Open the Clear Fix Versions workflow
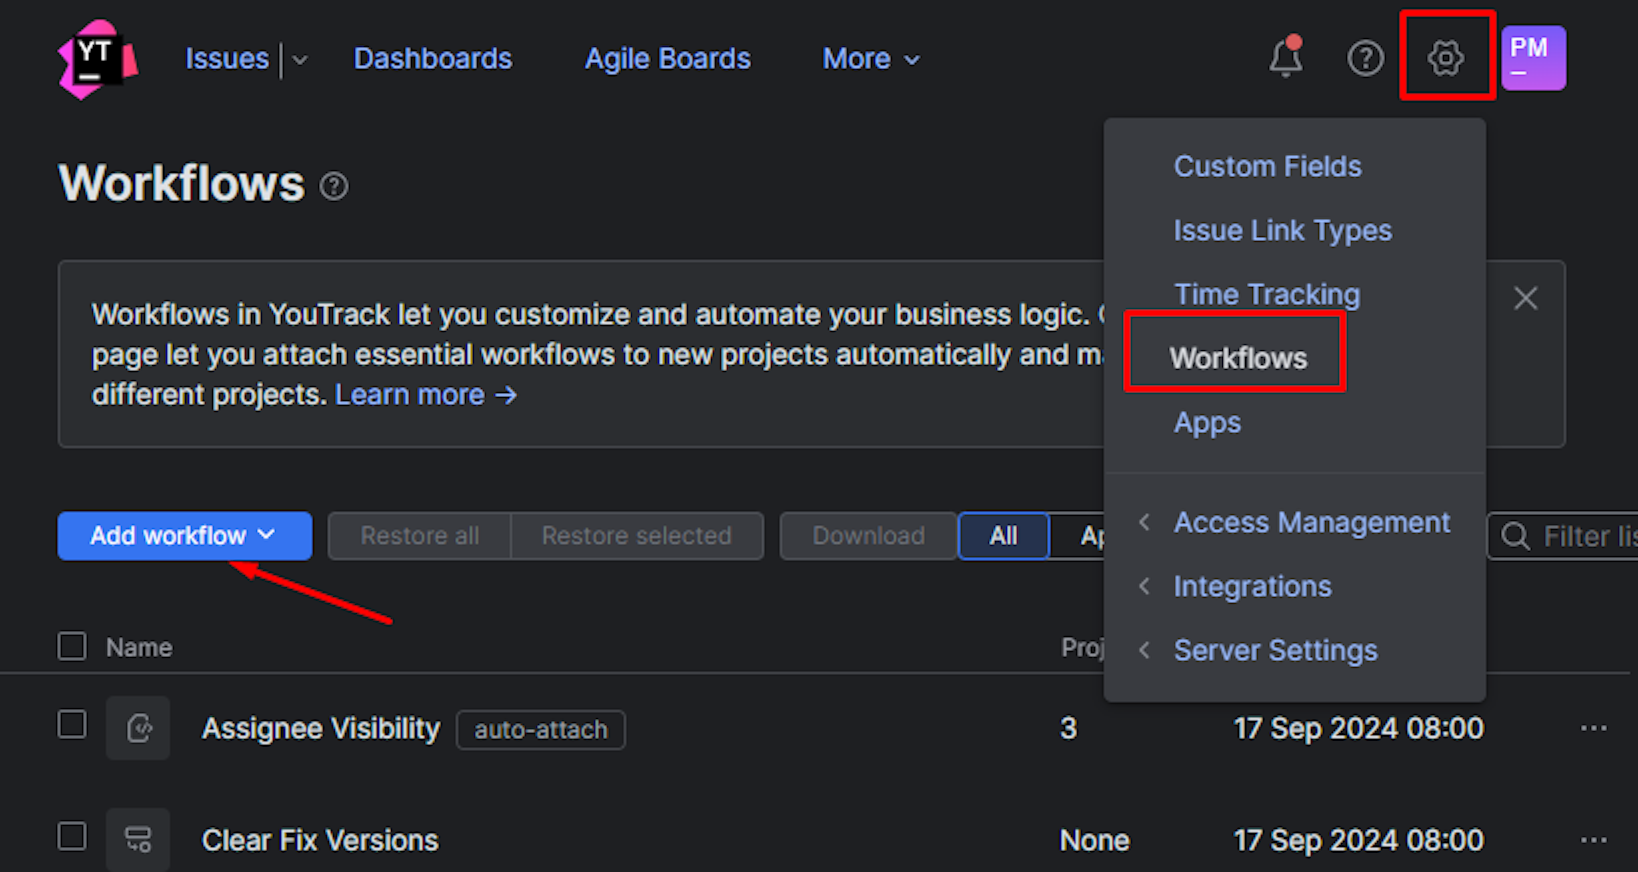The width and height of the screenshot is (1638, 872). pyautogui.click(x=320, y=840)
